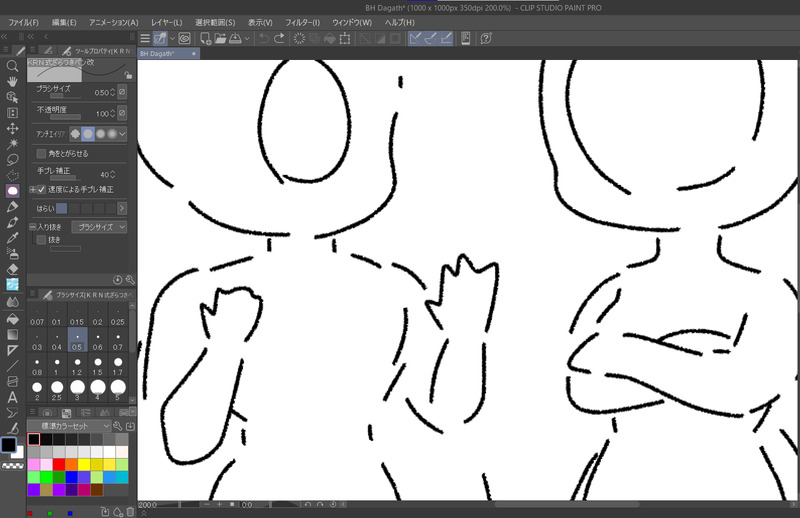Select the Object operation tool
Image resolution: width=800 pixels, height=518 pixels.
tap(12, 97)
